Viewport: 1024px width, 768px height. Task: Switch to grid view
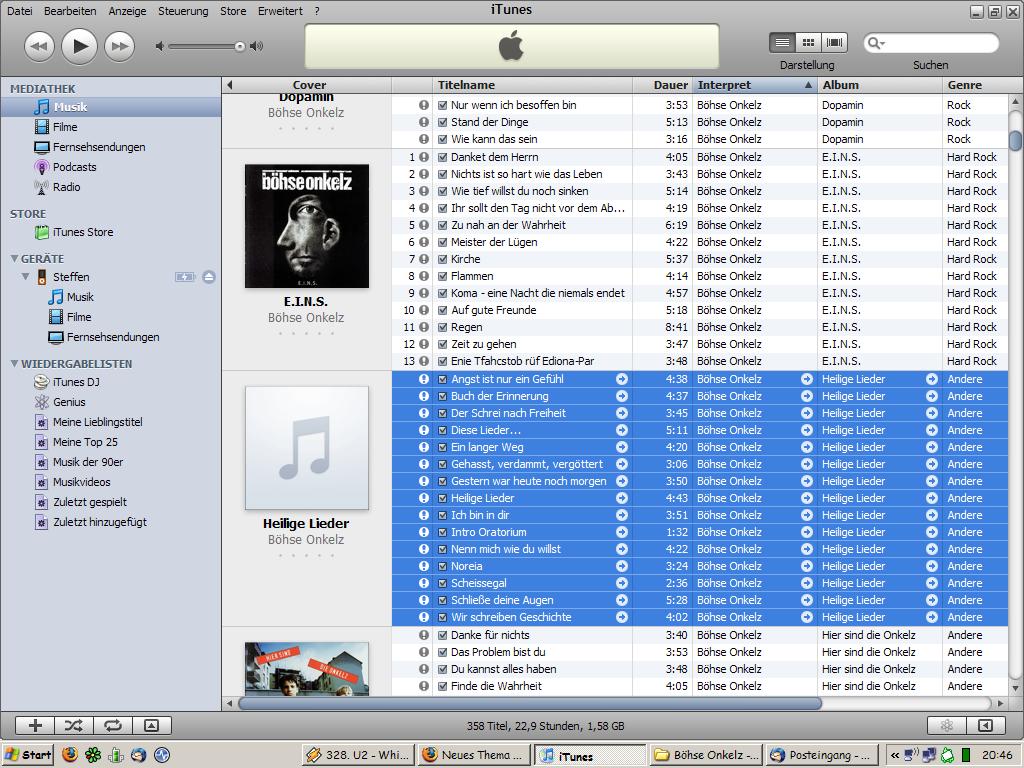(x=808, y=43)
